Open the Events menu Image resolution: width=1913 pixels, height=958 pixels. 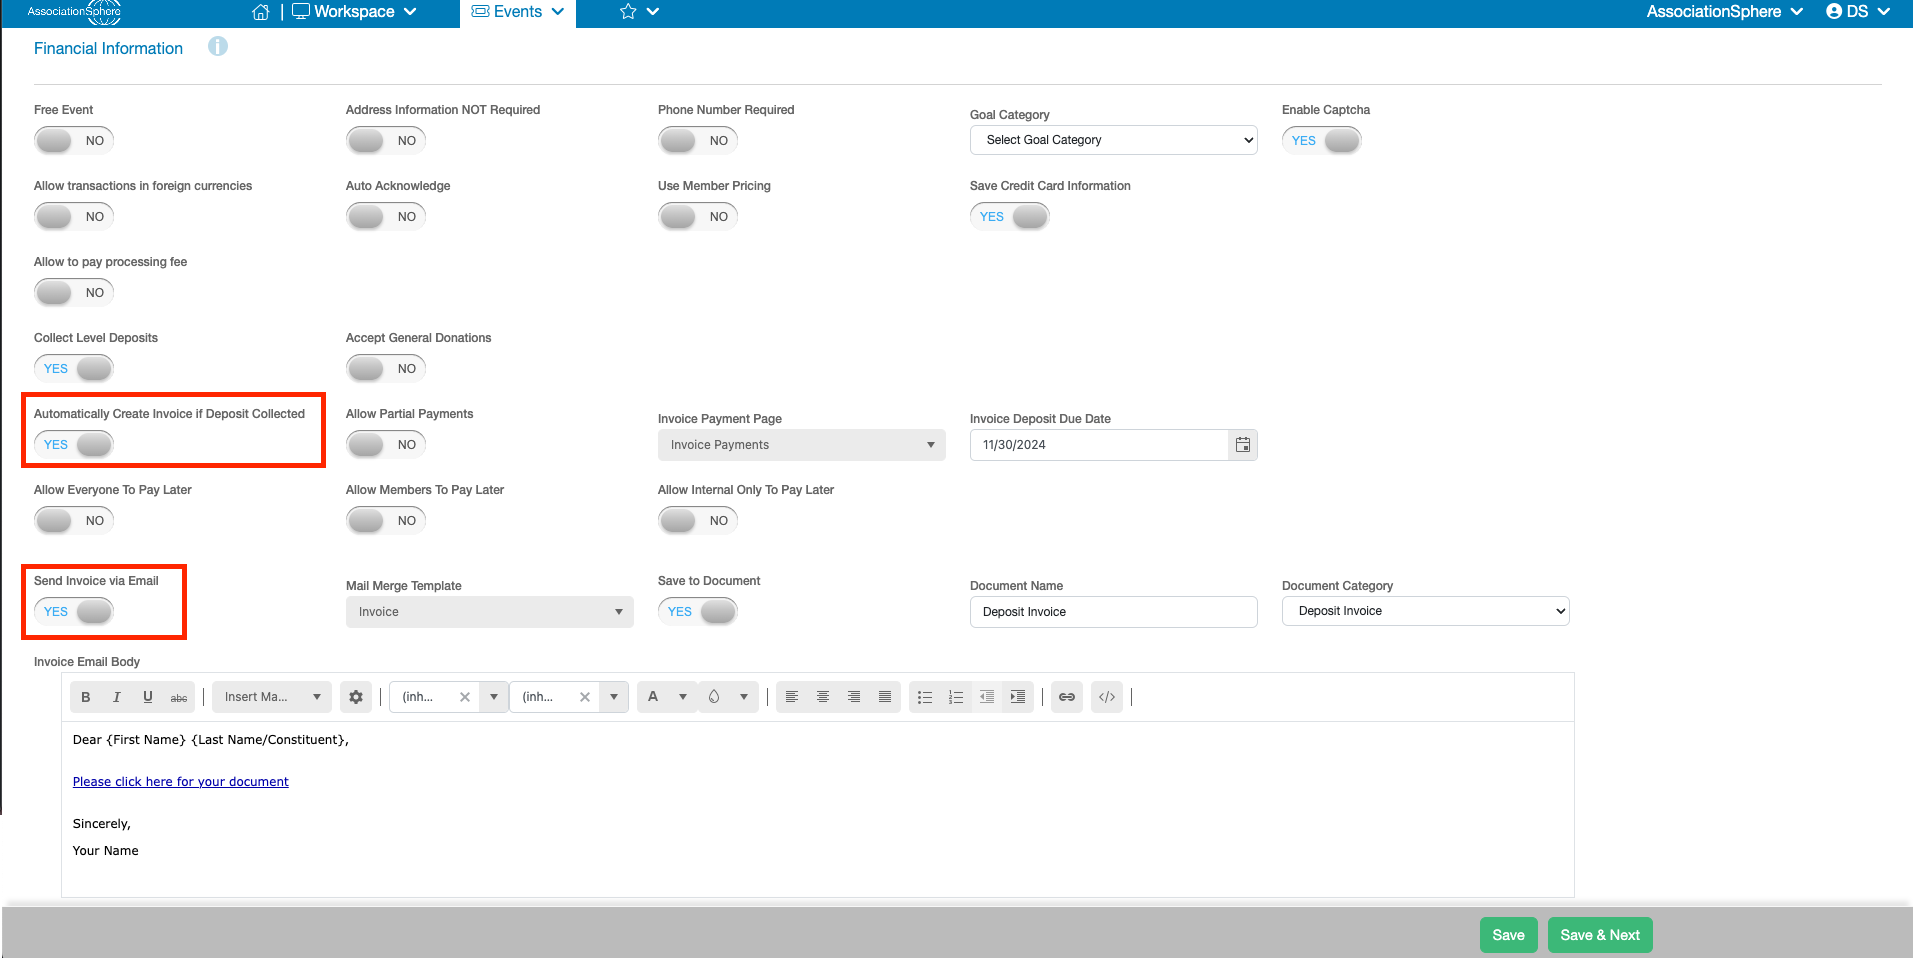518,12
